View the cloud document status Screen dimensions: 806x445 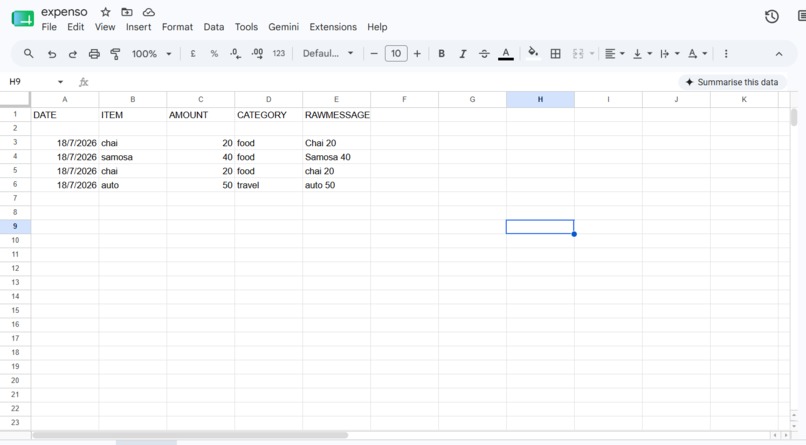(x=149, y=12)
